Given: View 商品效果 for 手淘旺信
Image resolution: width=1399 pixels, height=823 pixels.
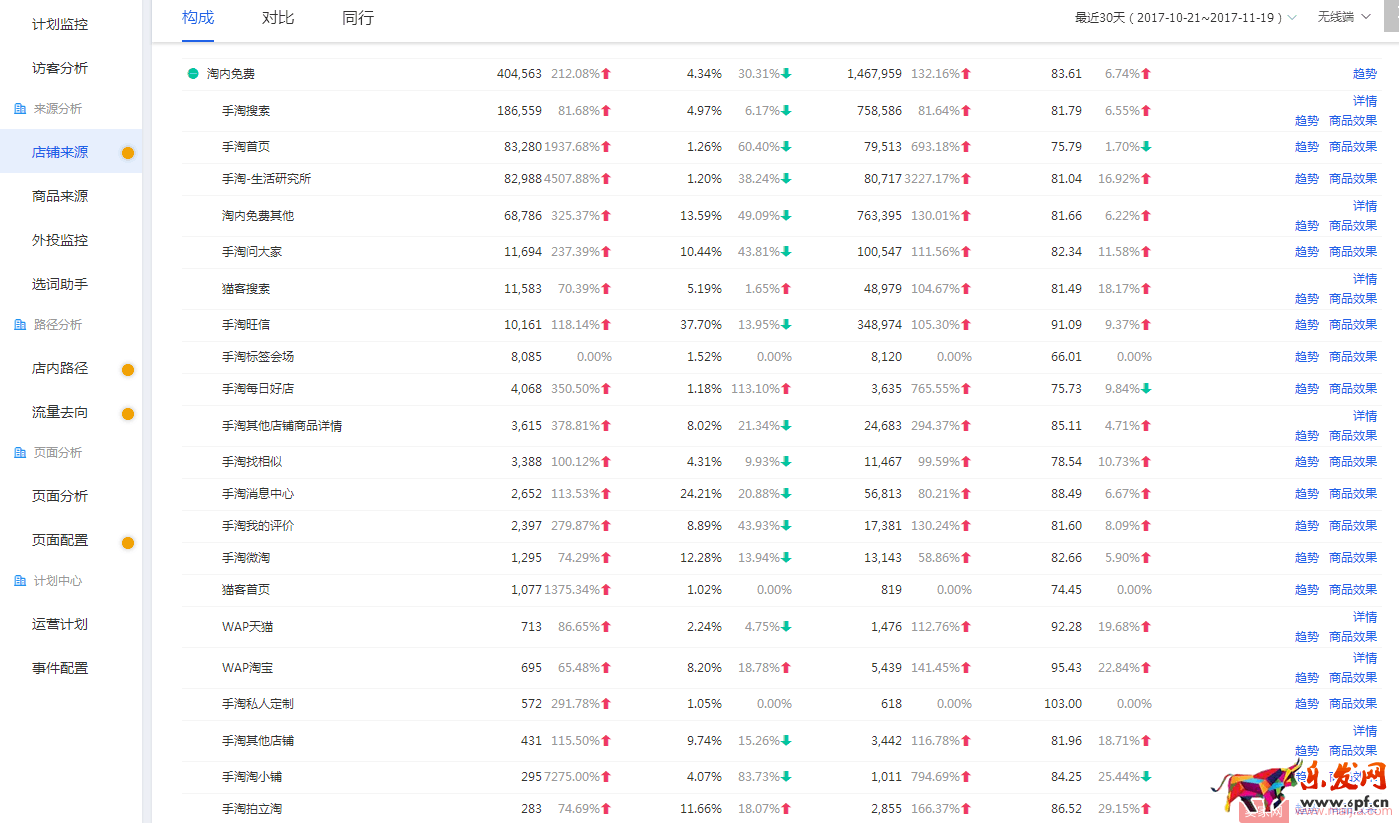Looking at the screenshot, I should tap(1353, 325).
